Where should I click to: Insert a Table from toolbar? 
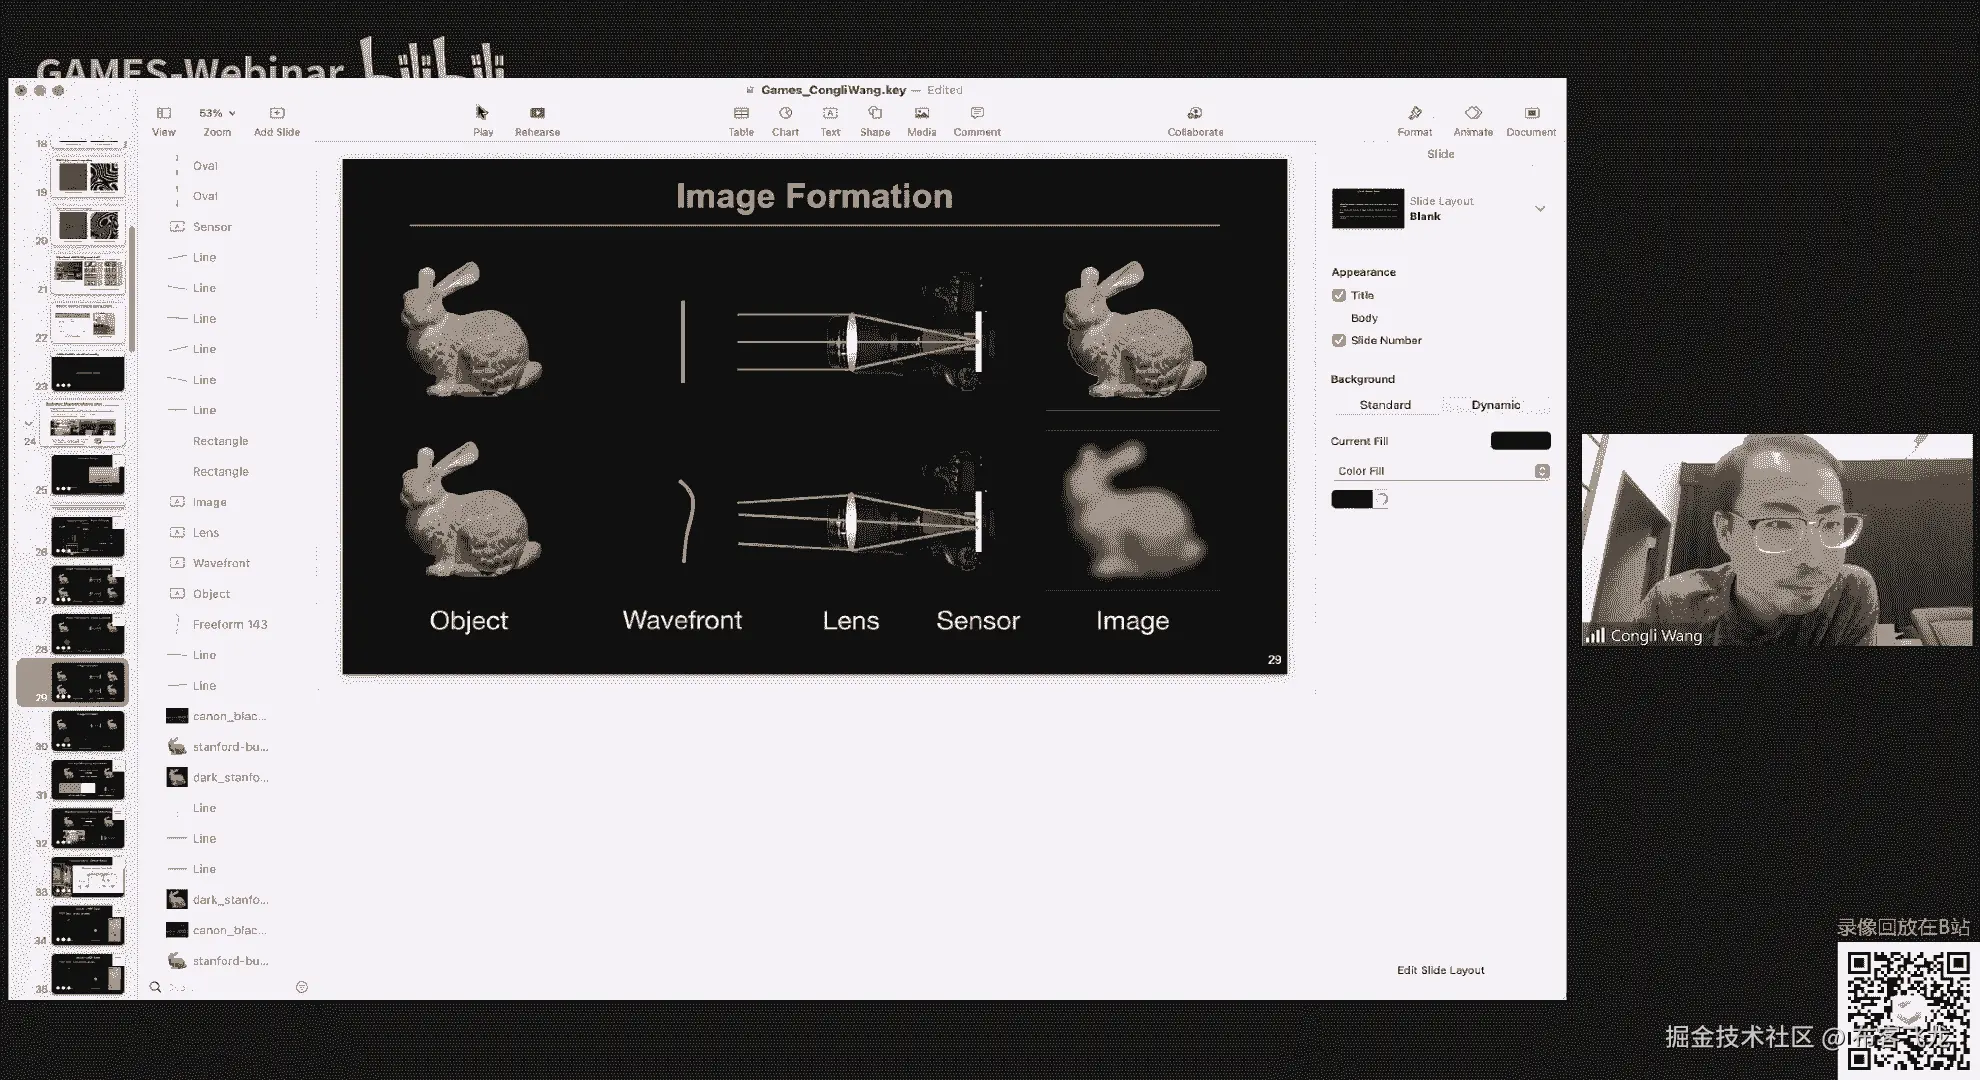741,113
